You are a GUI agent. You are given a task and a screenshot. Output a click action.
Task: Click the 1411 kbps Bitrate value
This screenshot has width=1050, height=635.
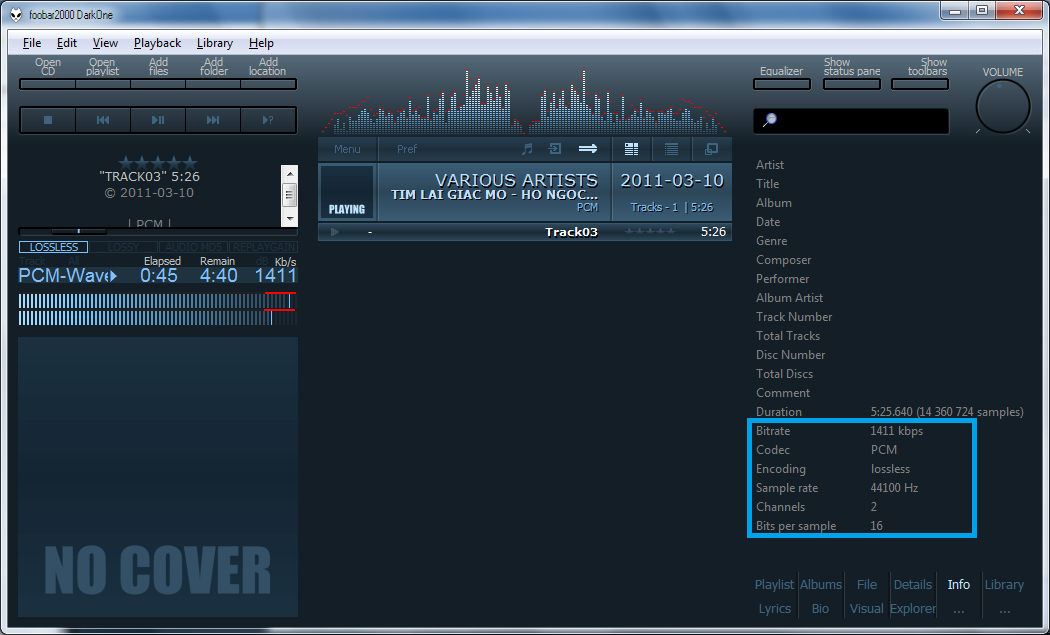897,431
